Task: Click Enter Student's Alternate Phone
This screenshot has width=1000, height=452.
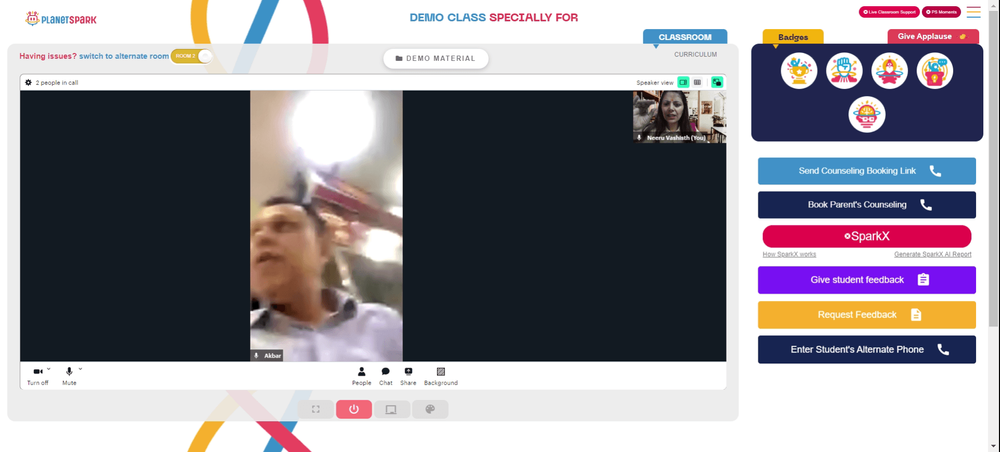Action: click(x=867, y=349)
